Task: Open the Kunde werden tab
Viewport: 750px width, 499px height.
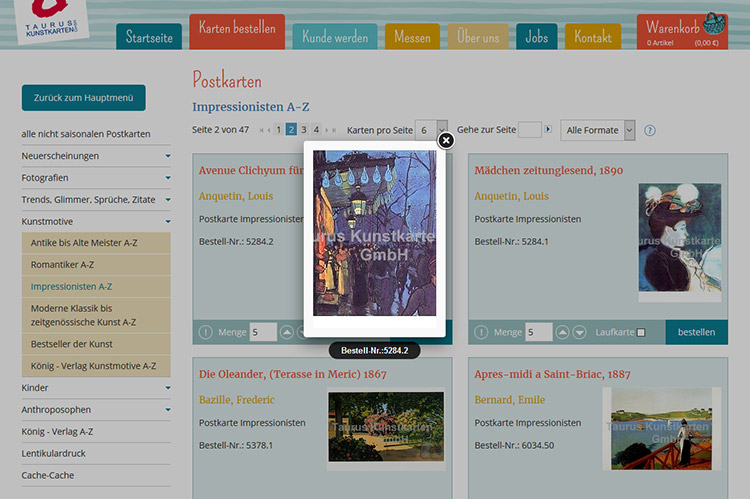Action: [335, 36]
